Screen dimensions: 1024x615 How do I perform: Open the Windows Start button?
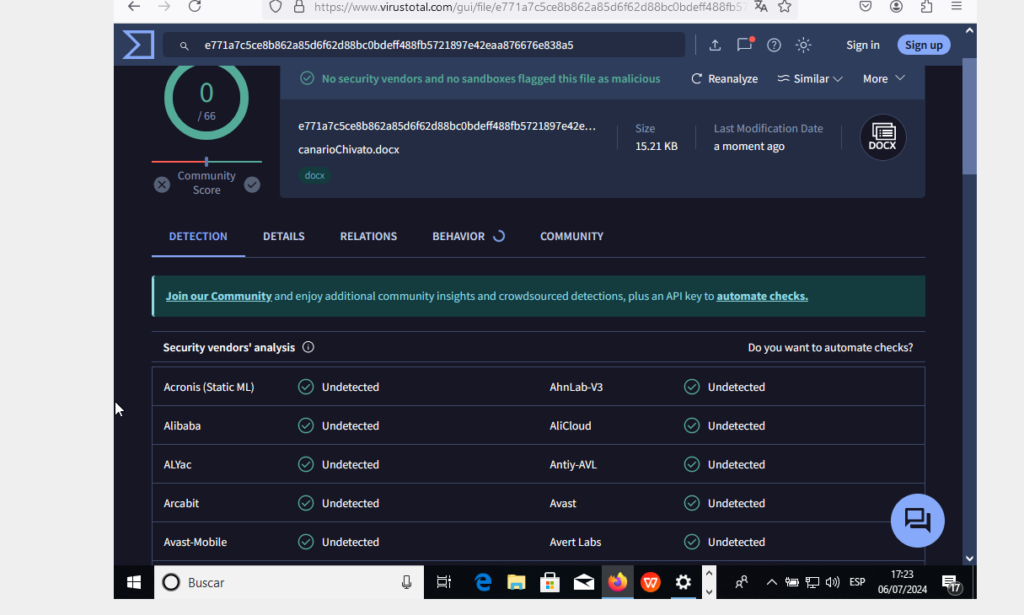pos(134,582)
